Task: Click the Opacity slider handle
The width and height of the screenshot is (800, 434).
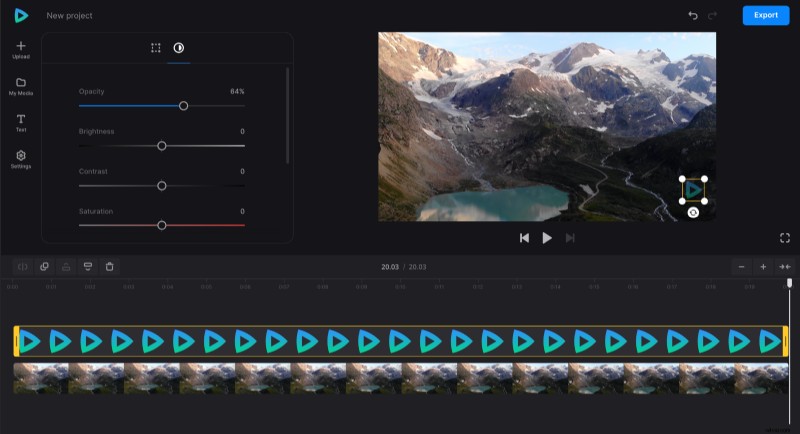Action: pyautogui.click(x=183, y=106)
